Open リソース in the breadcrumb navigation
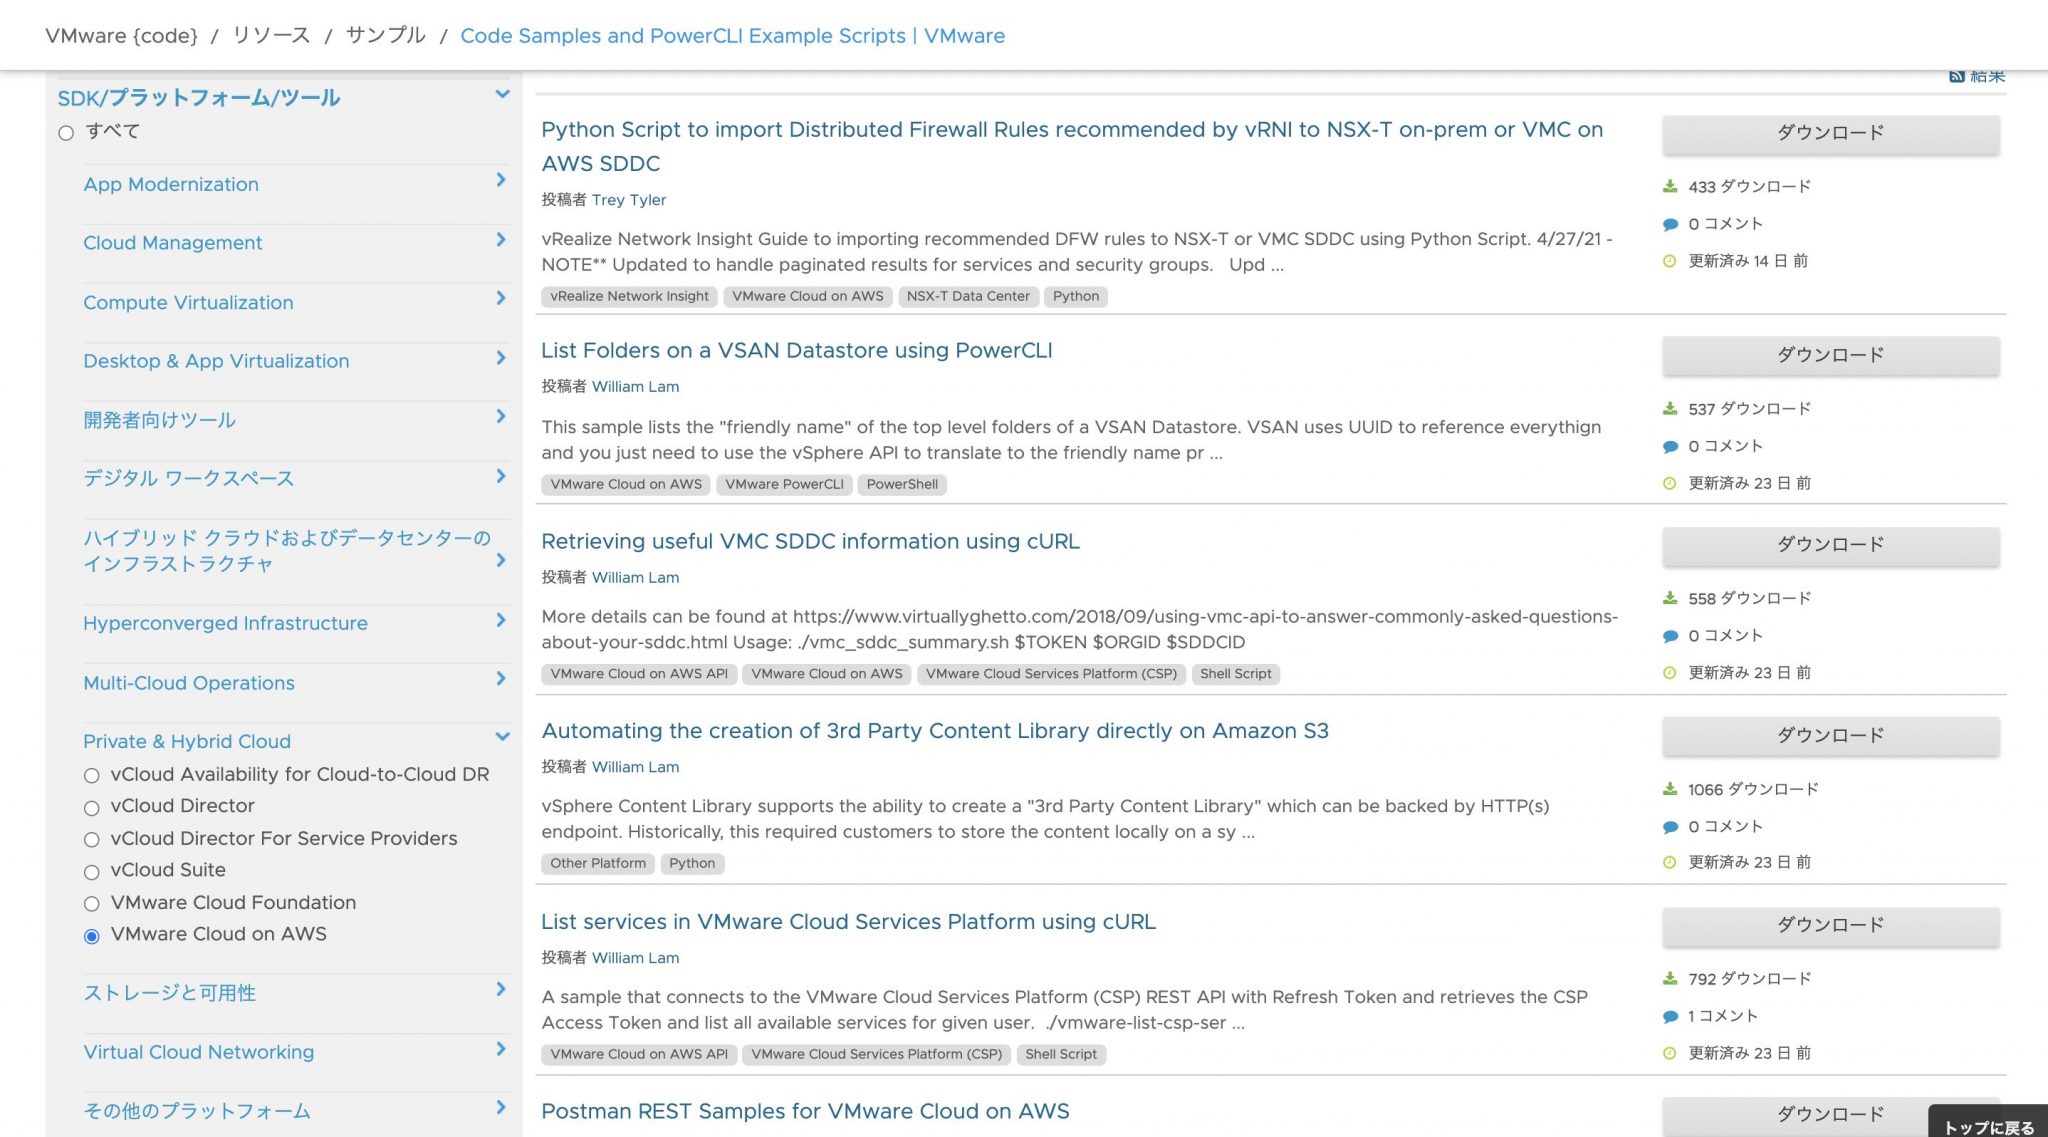The height and width of the screenshot is (1137, 2048). pos(271,36)
